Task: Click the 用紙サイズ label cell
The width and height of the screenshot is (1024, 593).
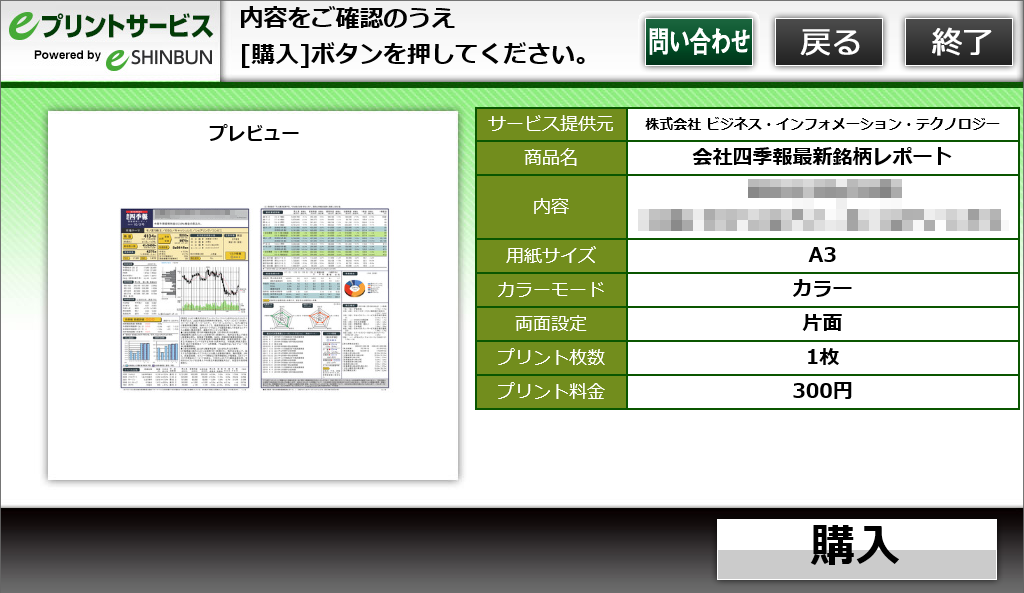Action: 551,255
